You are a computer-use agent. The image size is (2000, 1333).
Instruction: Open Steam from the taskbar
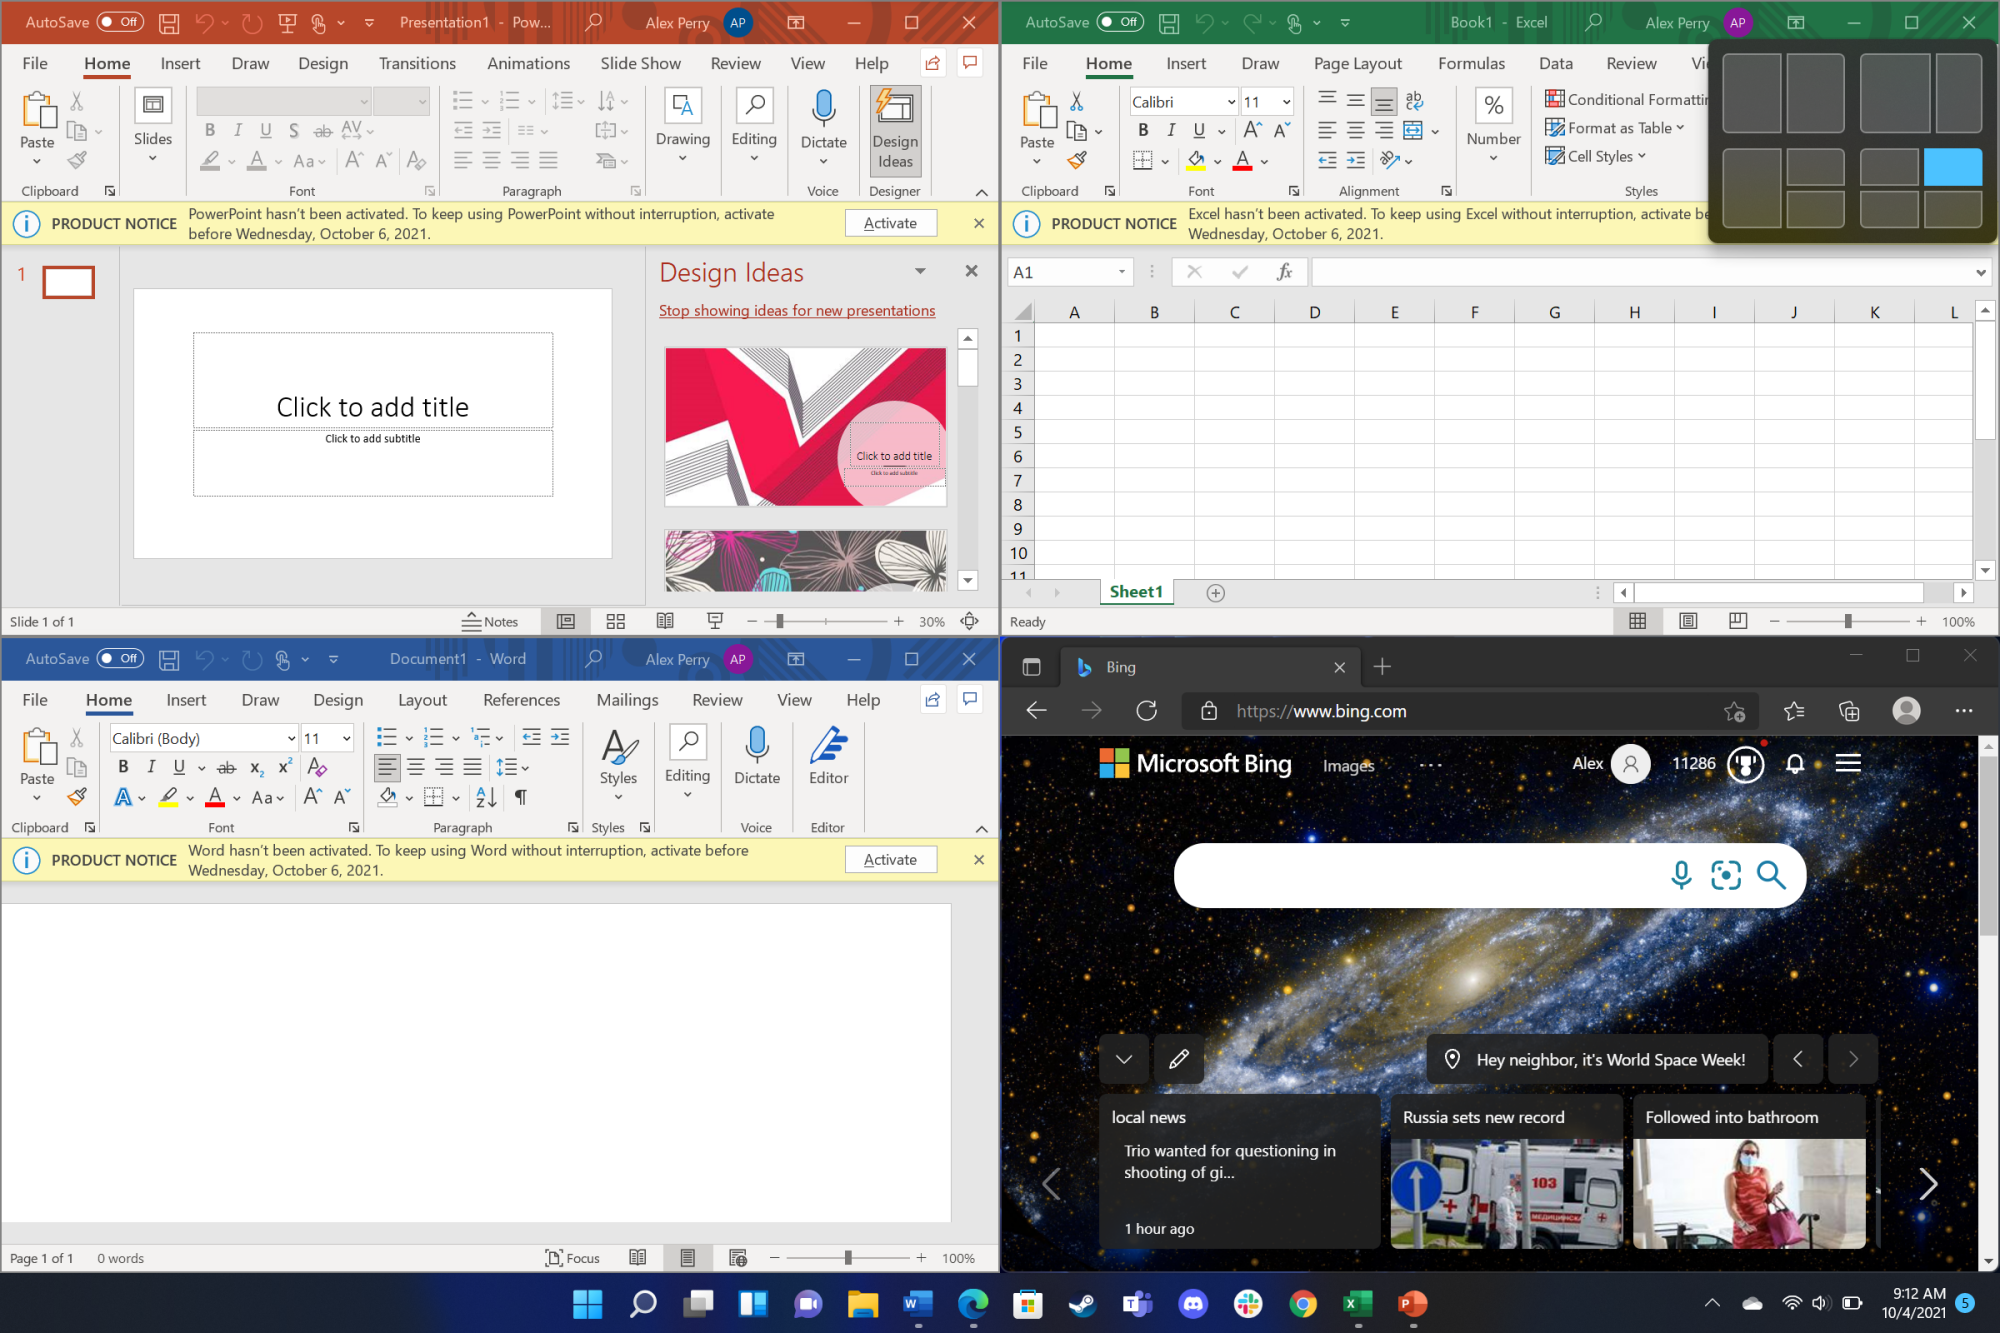coord(1082,1303)
